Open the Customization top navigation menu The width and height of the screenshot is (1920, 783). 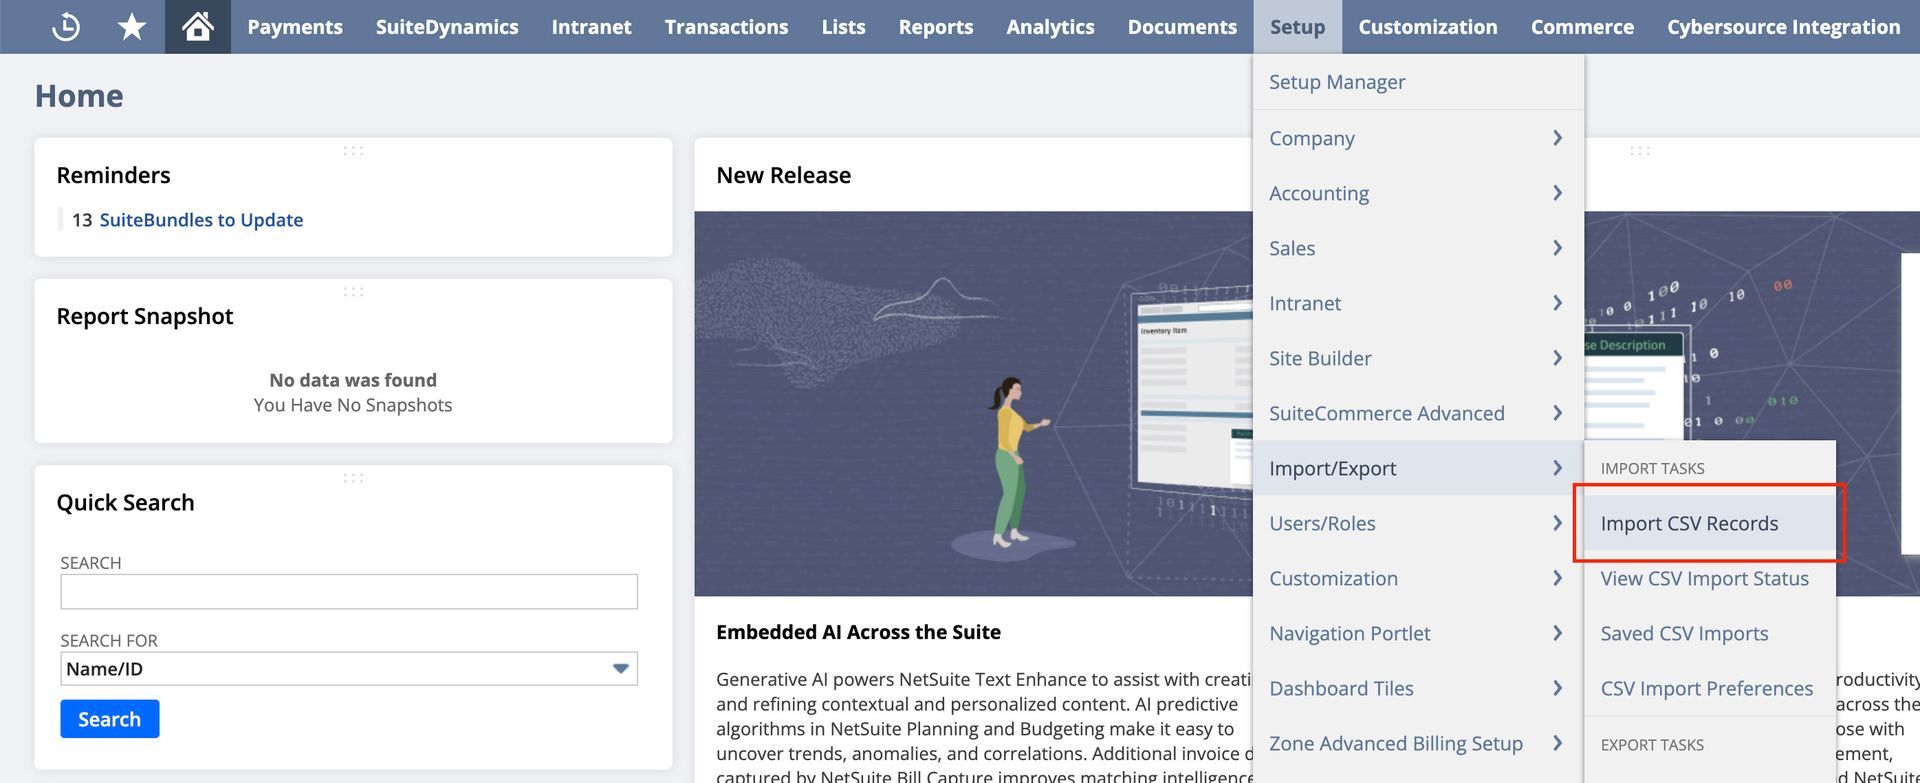click(x=1428, y=27)
